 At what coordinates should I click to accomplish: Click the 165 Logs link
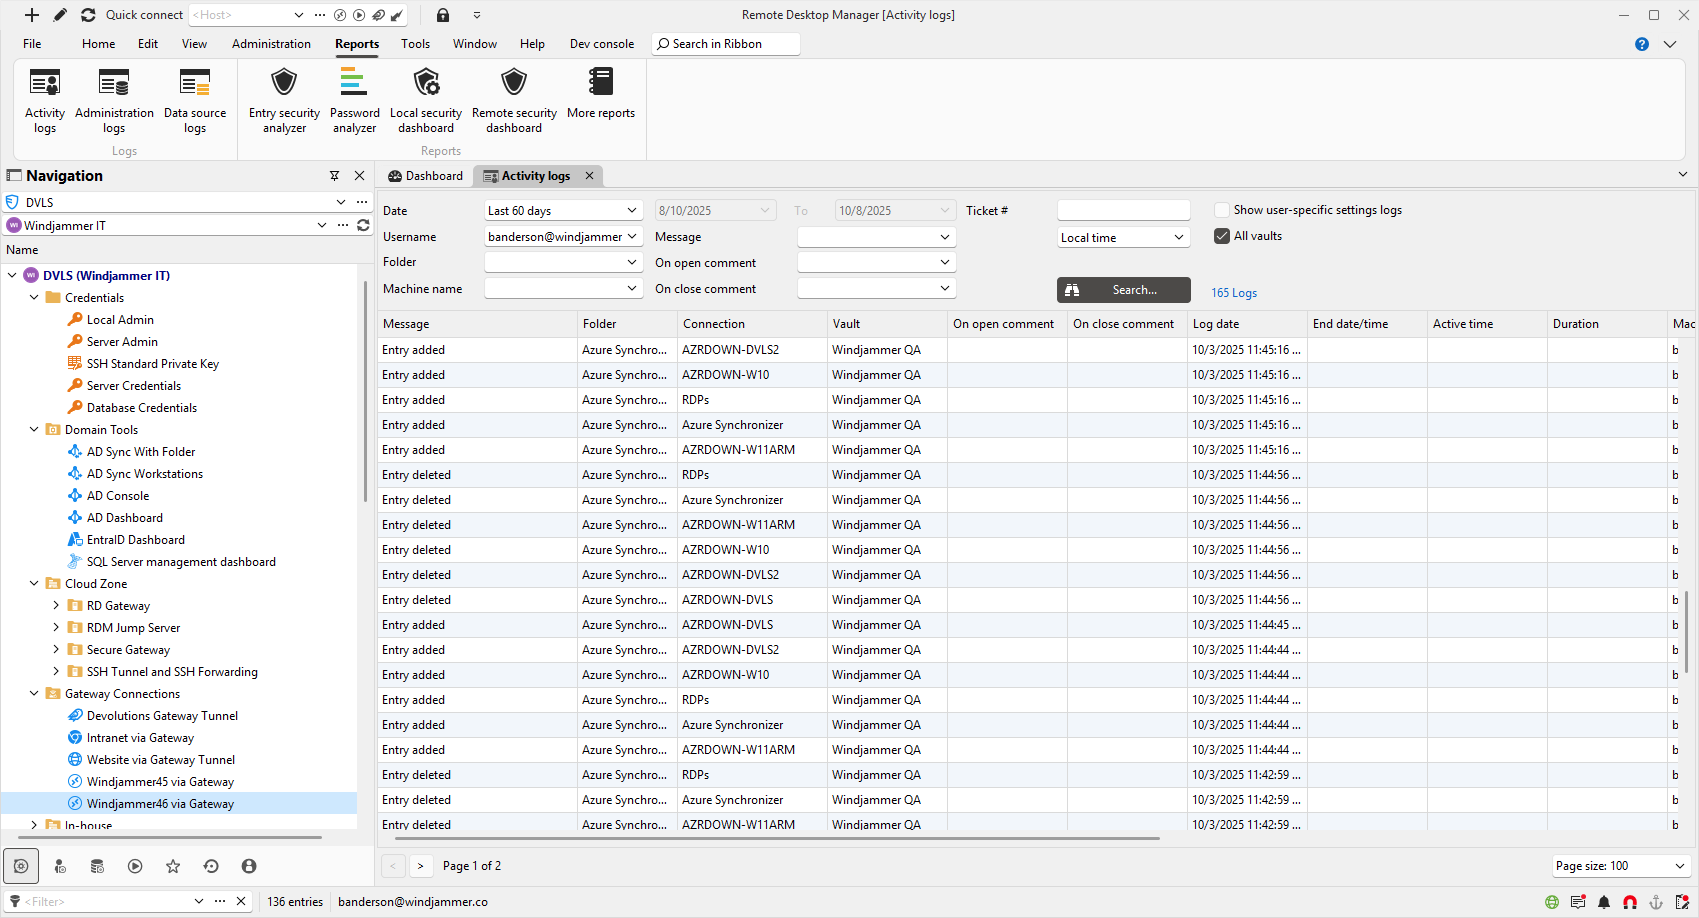1234,293
